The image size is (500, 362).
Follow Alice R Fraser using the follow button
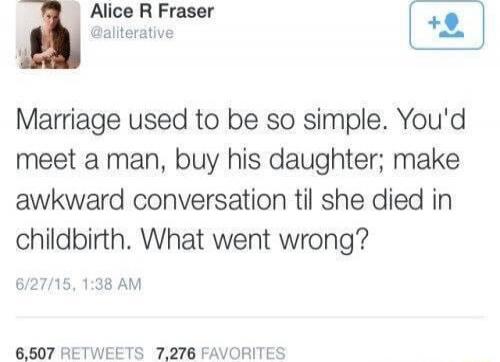click(447, 25)
